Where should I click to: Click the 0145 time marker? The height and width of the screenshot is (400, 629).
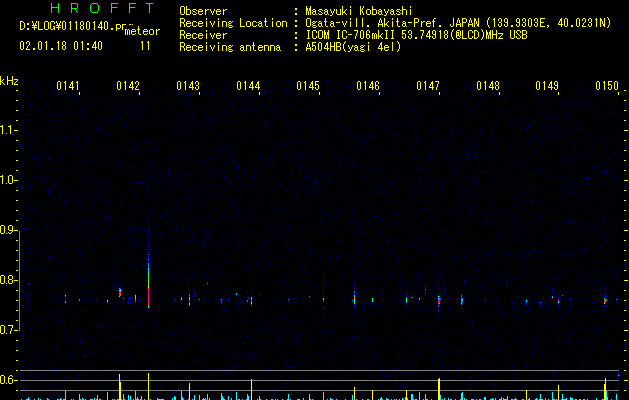click(x=308, y=86)
